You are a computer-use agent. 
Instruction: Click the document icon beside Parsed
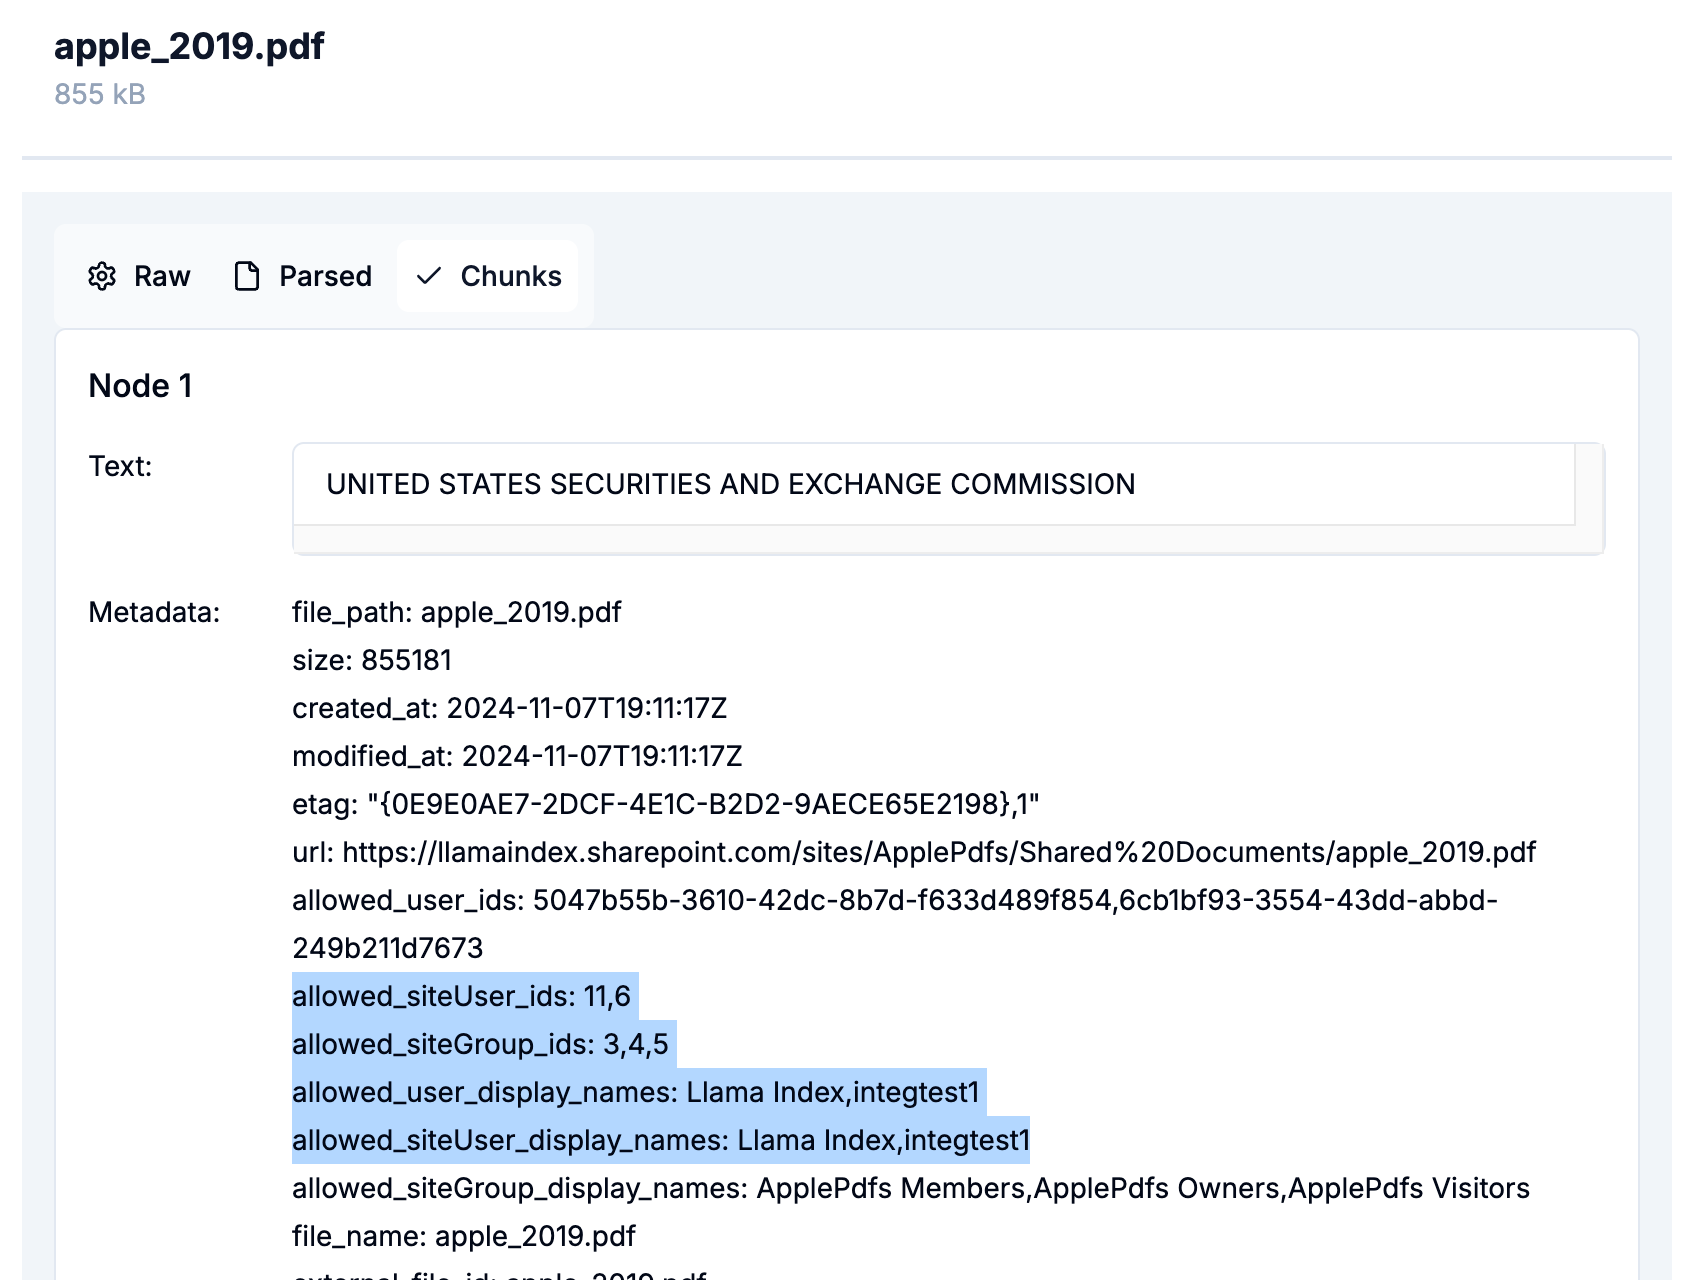coord(246,276)
